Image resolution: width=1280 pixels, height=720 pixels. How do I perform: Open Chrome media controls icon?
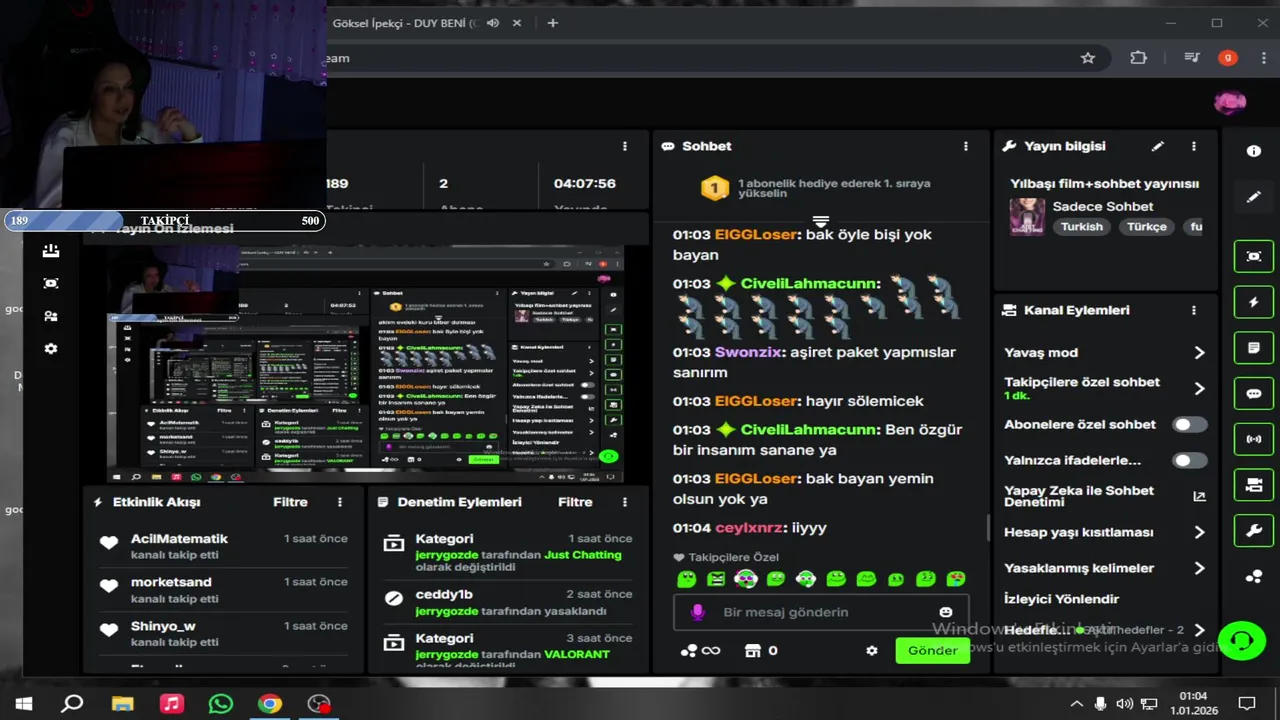tap(1191, 58)
